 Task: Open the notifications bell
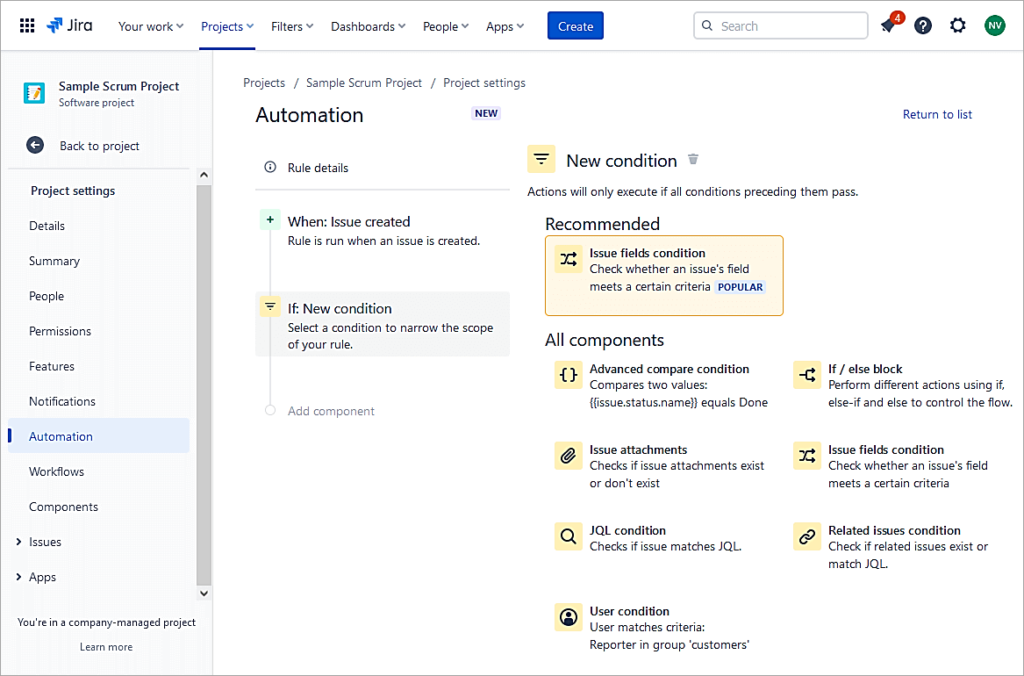click(888, 25)
